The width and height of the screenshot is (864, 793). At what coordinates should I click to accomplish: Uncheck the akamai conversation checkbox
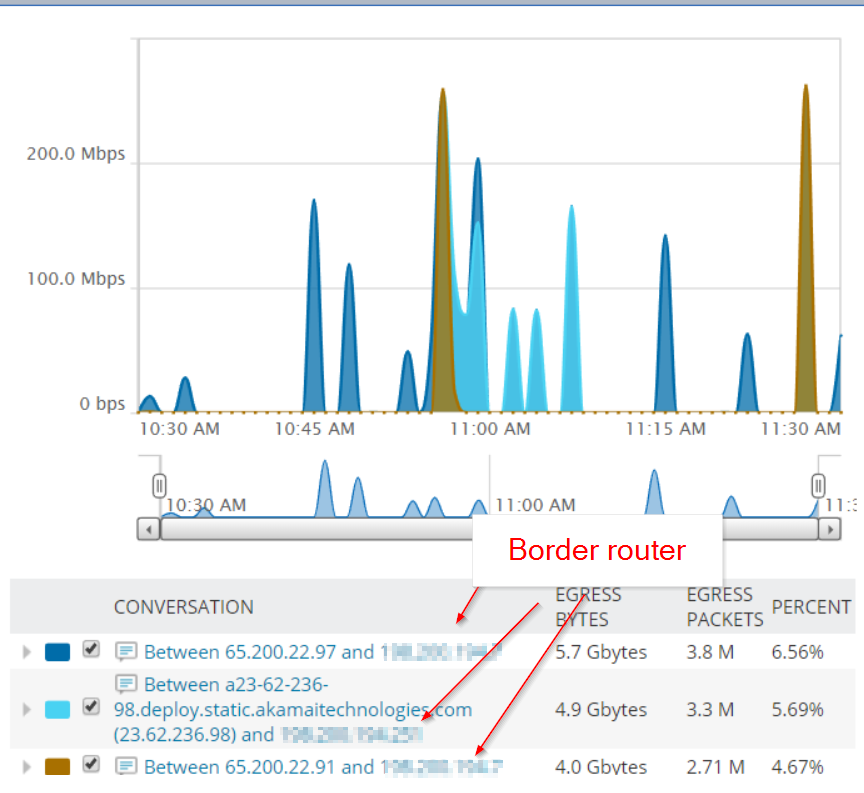pos(91,706)
